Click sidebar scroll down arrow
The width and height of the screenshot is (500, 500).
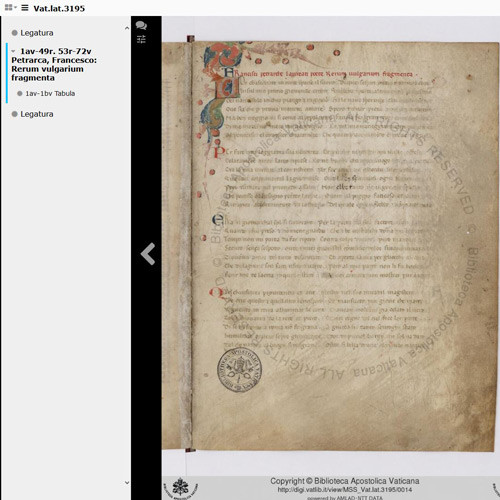(127, 482)
